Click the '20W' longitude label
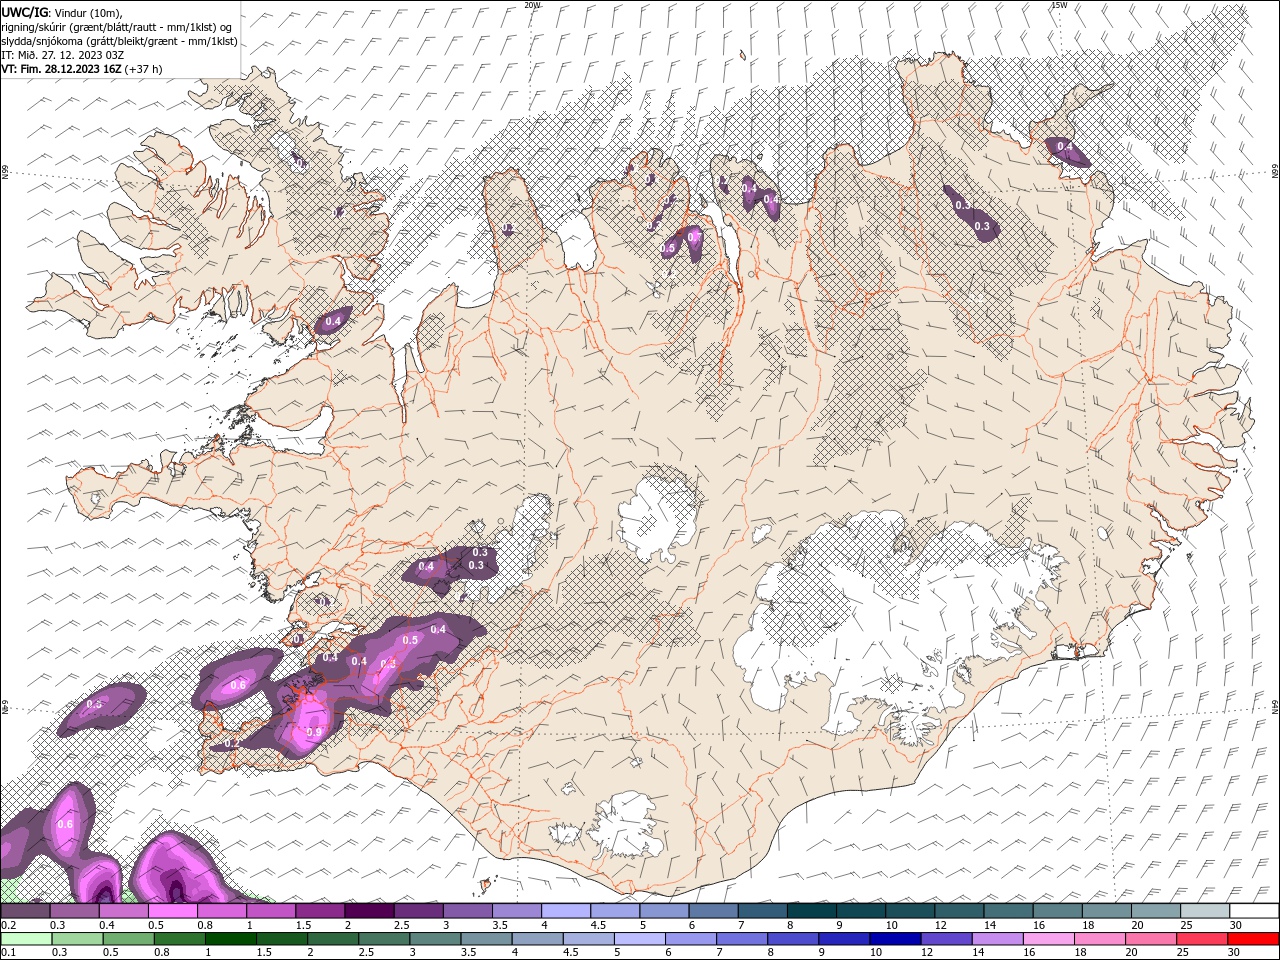This screenshot has height=960, width=1280. pos(532,5)
